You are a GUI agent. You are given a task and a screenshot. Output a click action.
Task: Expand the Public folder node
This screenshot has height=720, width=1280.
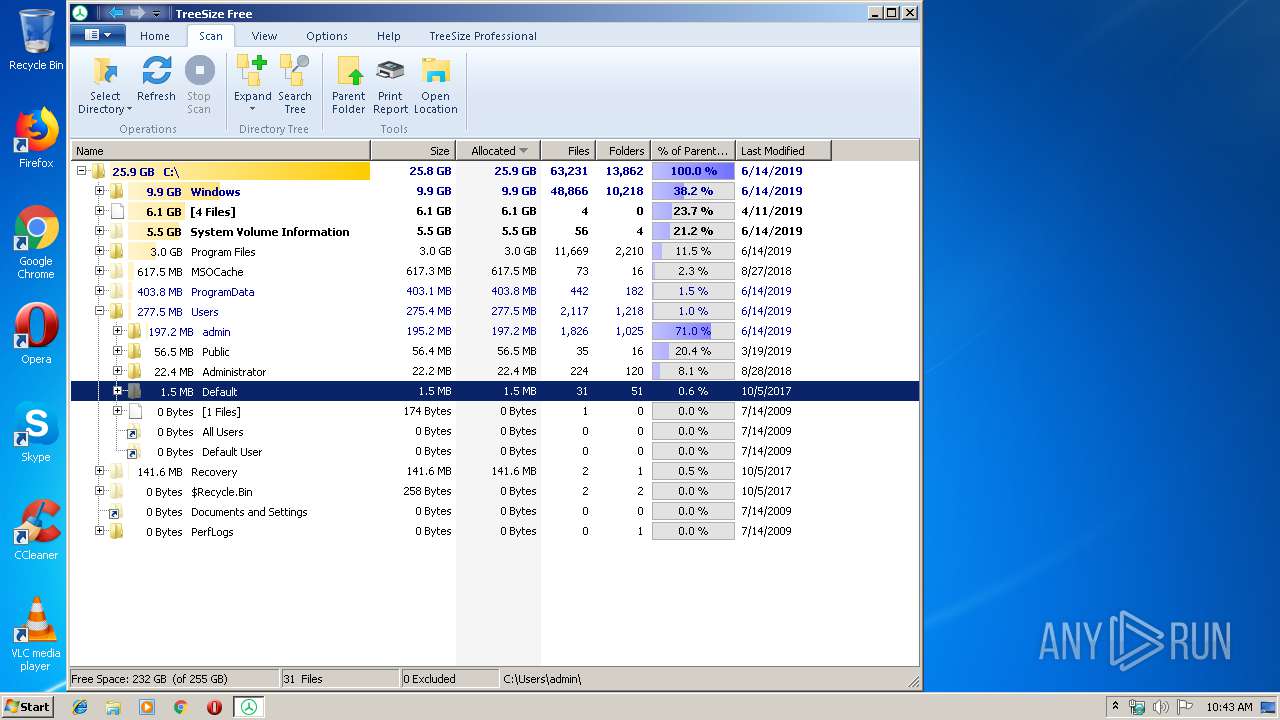(117, 351)
